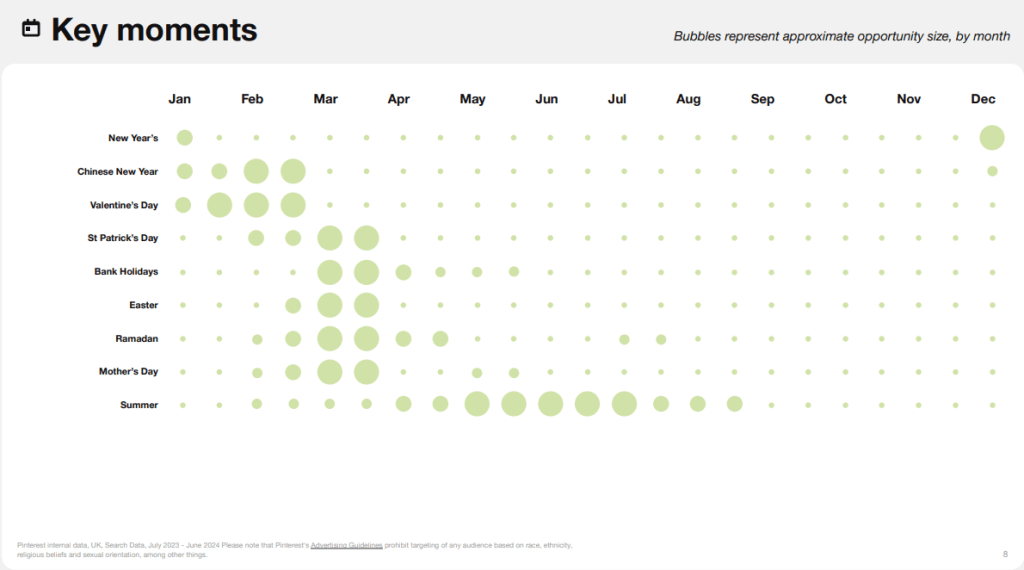Click the Chinese New Year row label
This screenshot has height=570, width=1024.
click(x=118, y=171)
